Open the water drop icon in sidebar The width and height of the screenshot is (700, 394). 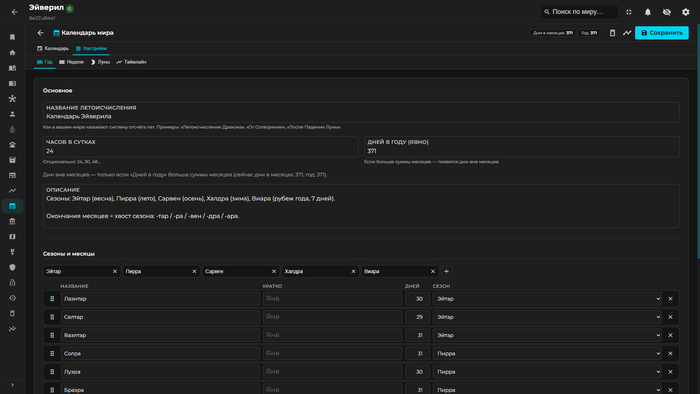point(12,129)
